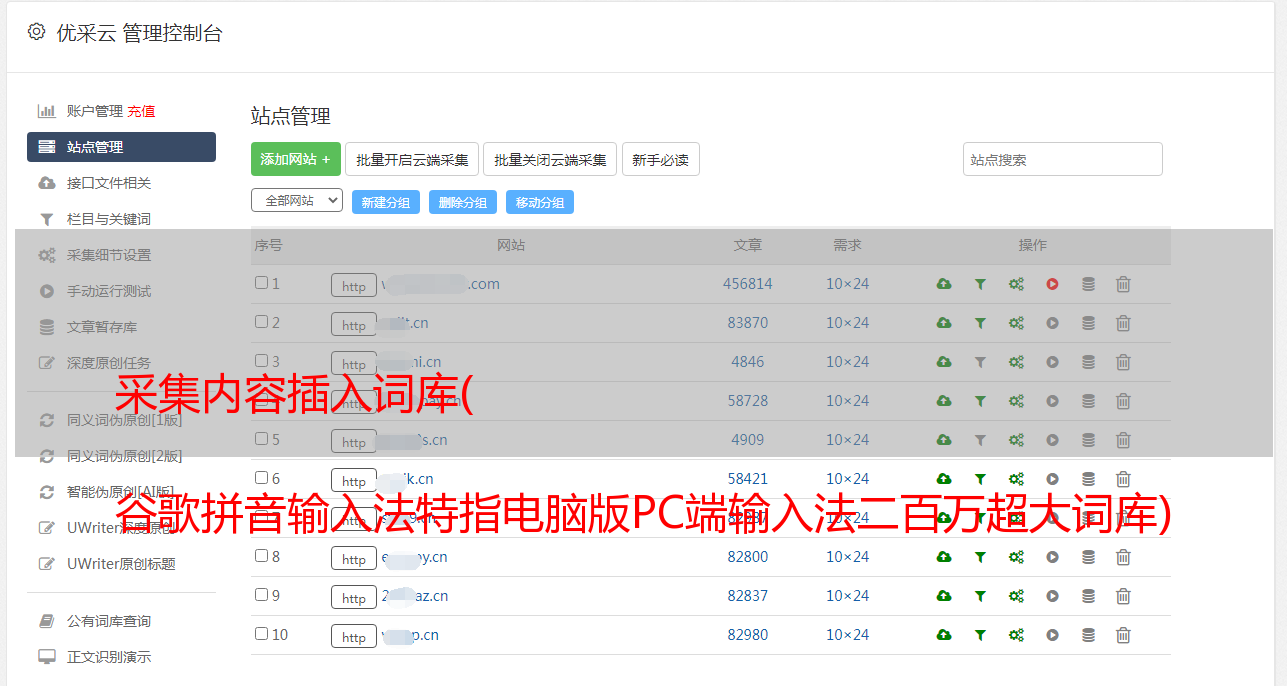Open the gears icon for row 4 (58728)
Screen dimensions: 1287x686
pos(1016,401)
